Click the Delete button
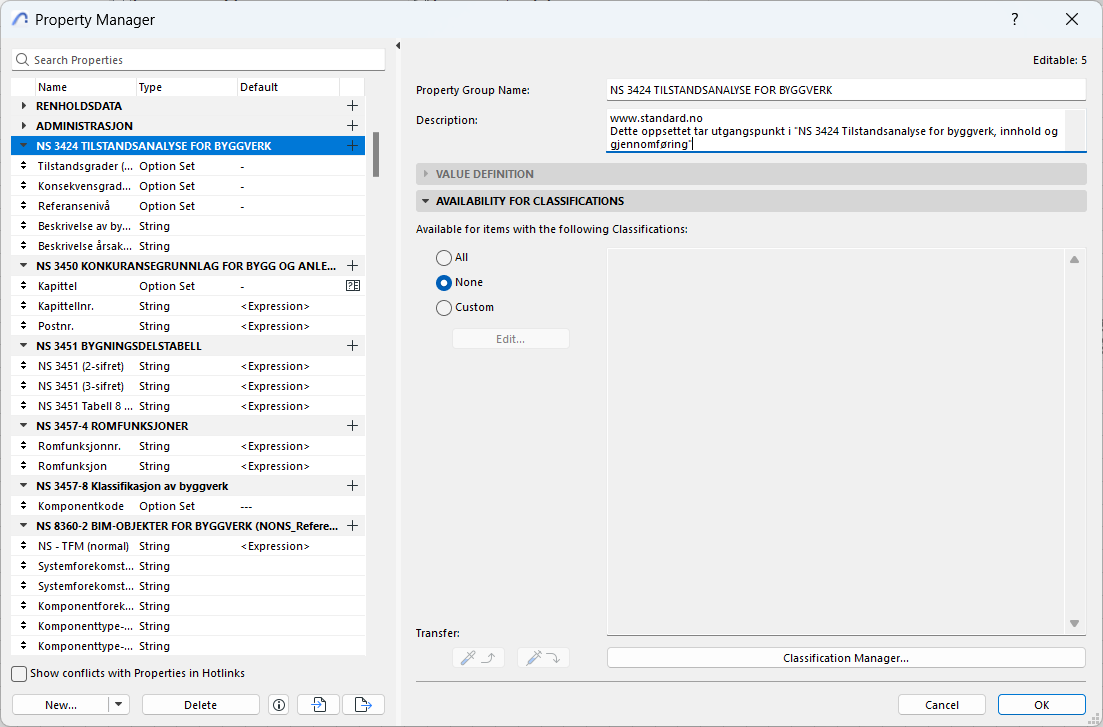The image size is (1103, 727). pyautogui.click(x=200, y=705)
